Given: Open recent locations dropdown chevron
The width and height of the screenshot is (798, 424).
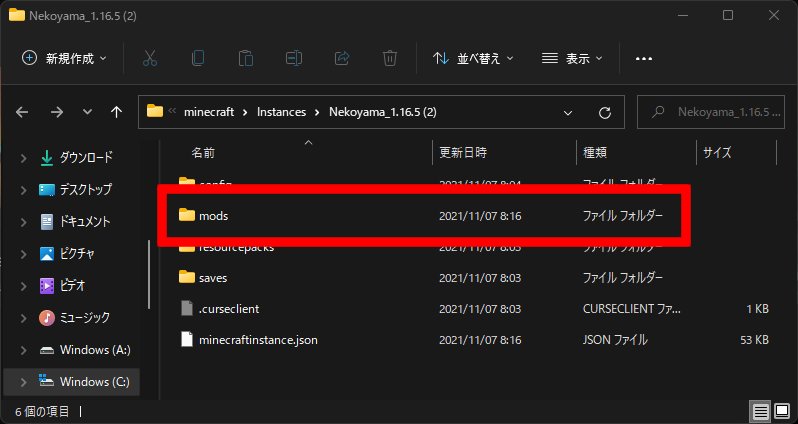Looking at the screenshot, I should [x=88, y=112].
